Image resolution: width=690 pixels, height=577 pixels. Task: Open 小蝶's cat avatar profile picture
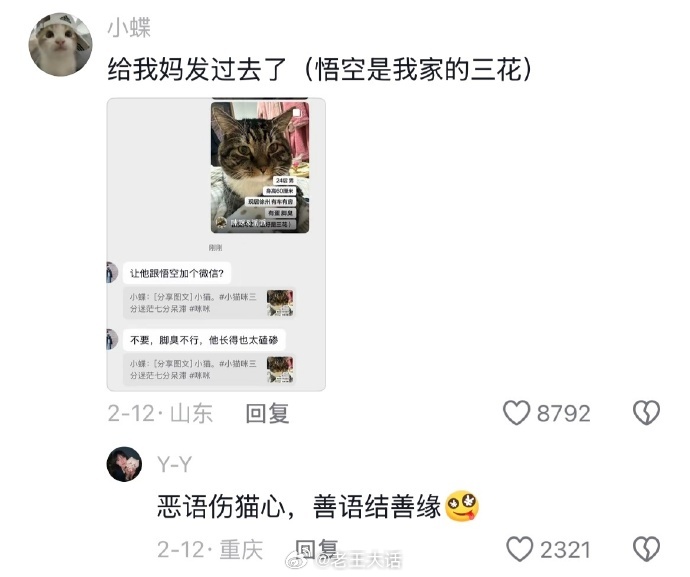click(x=60, y=44)
